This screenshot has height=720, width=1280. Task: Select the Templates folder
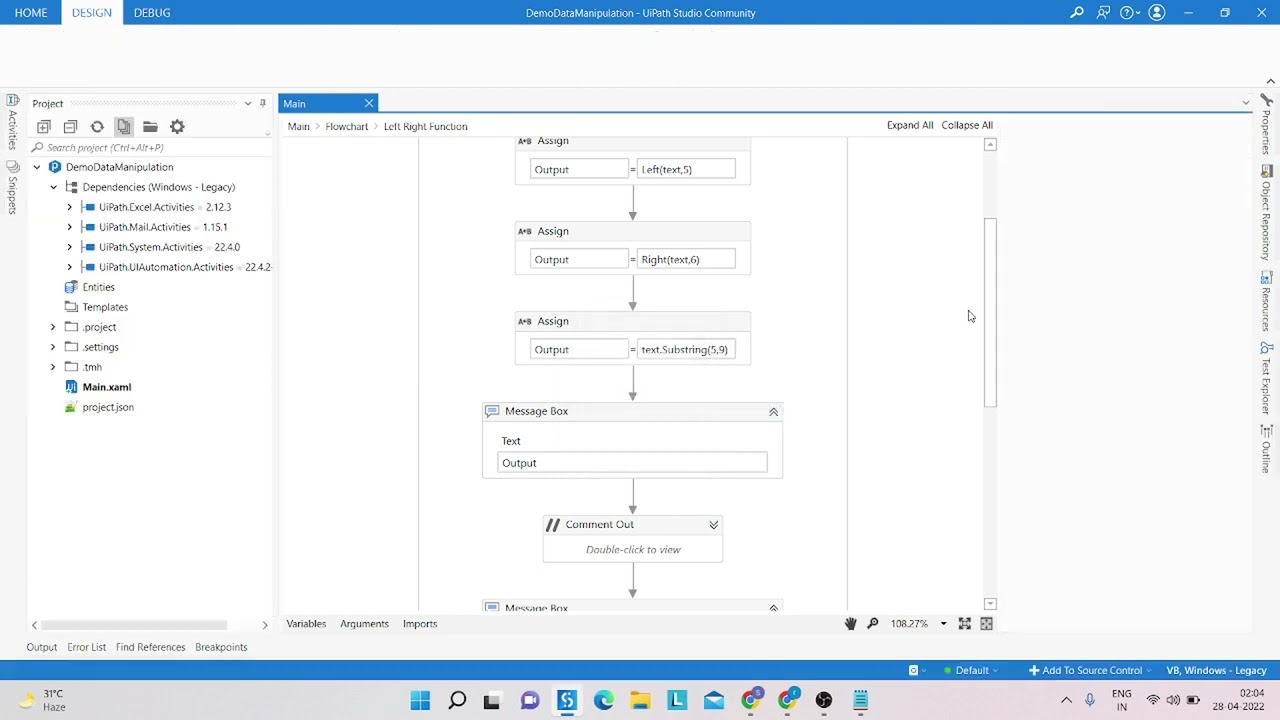(x=105, y=307)
